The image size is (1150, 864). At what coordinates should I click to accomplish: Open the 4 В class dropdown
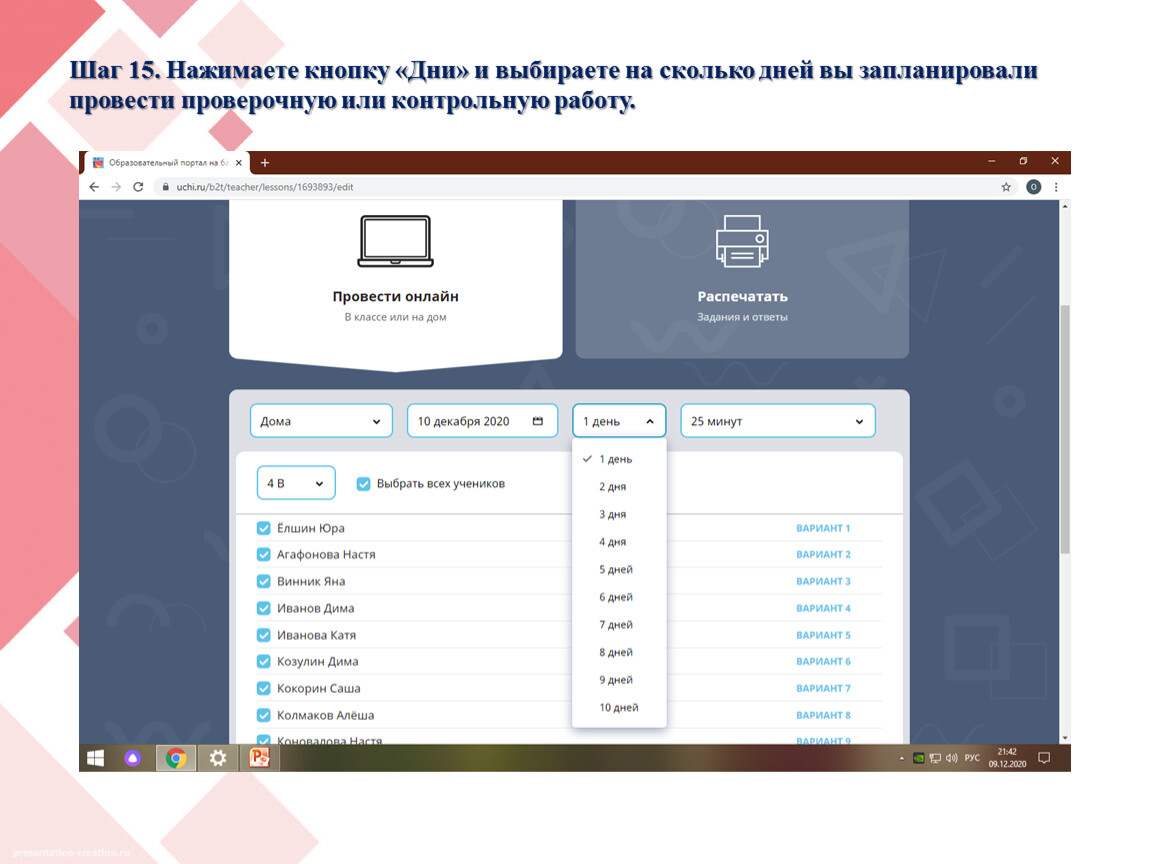295,484
